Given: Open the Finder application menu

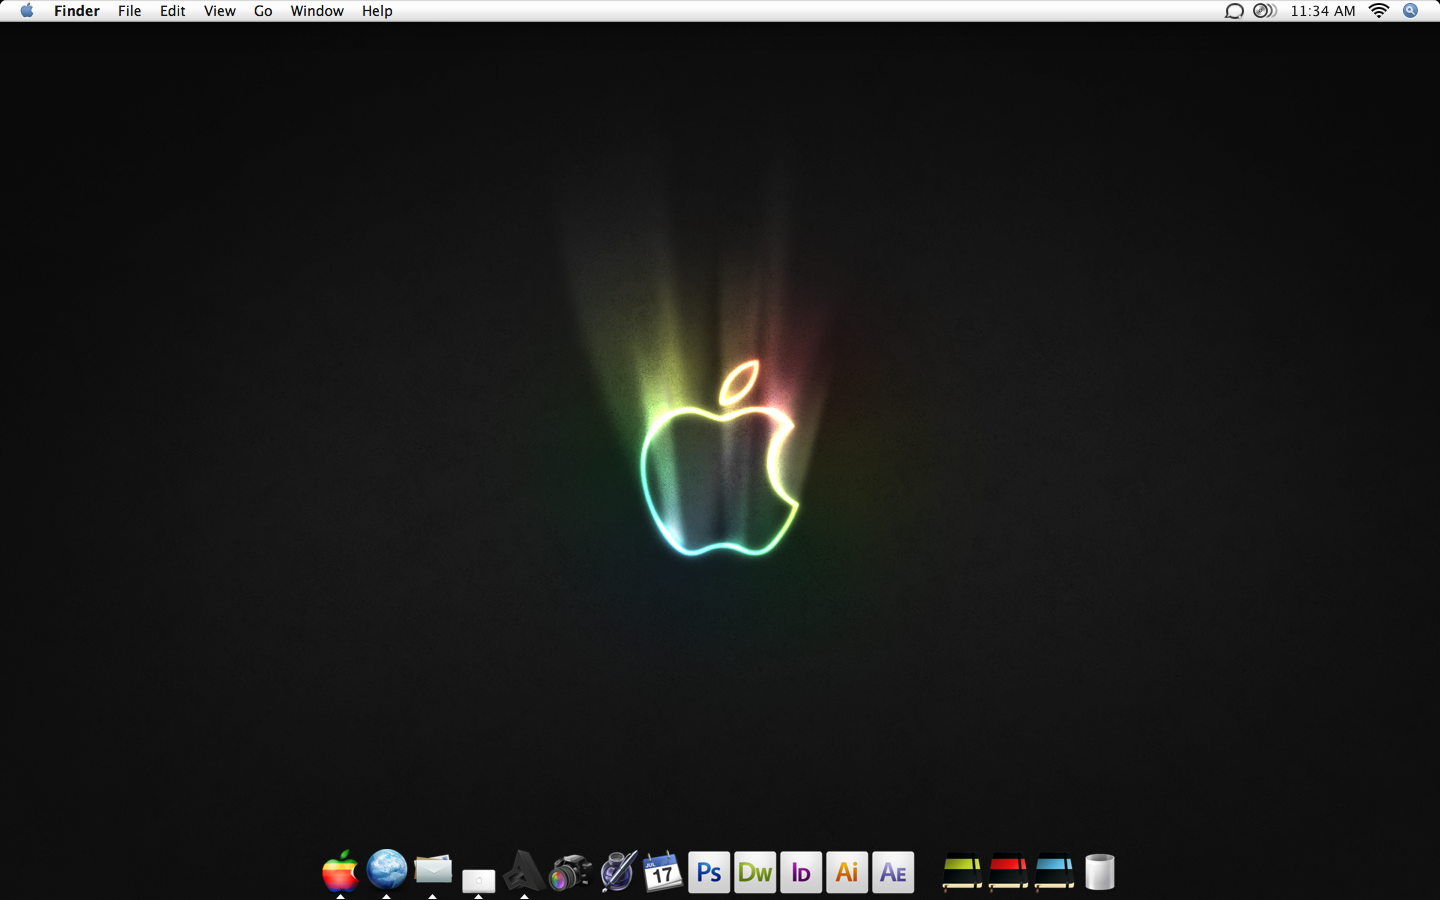Looking at the screenshot, I should pyautogui.click(x=77, y=11).
